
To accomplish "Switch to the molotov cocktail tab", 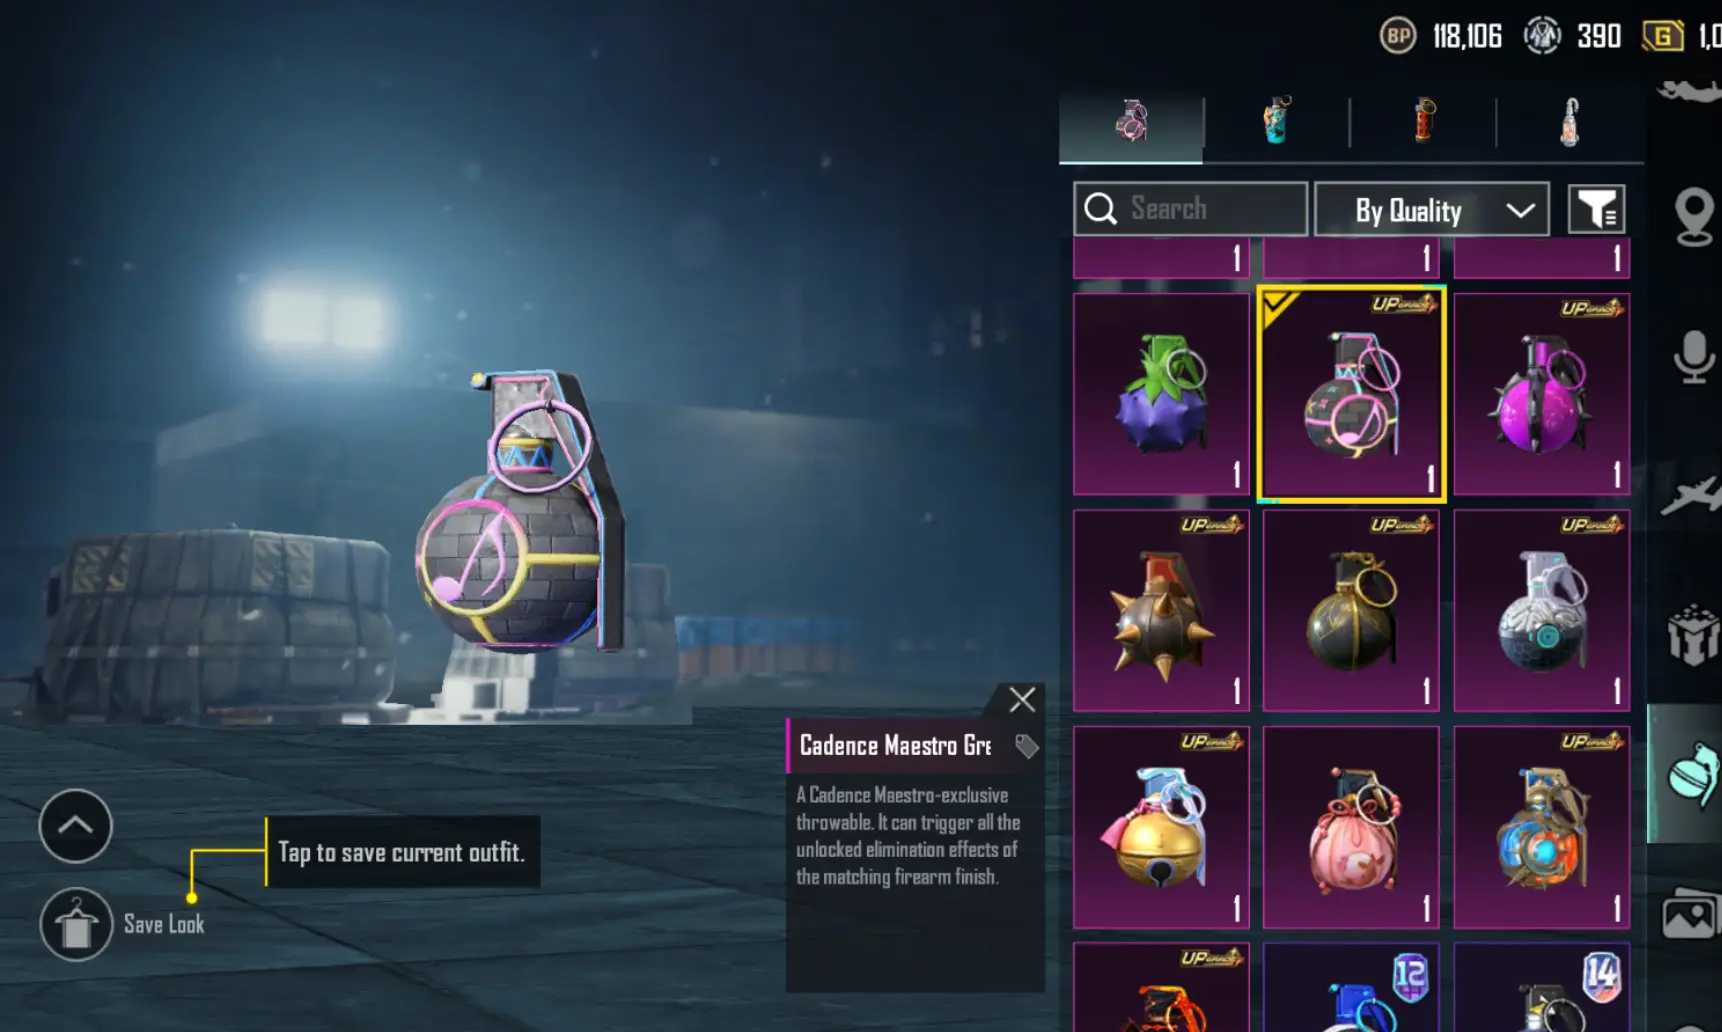I will pos(1570,122).
